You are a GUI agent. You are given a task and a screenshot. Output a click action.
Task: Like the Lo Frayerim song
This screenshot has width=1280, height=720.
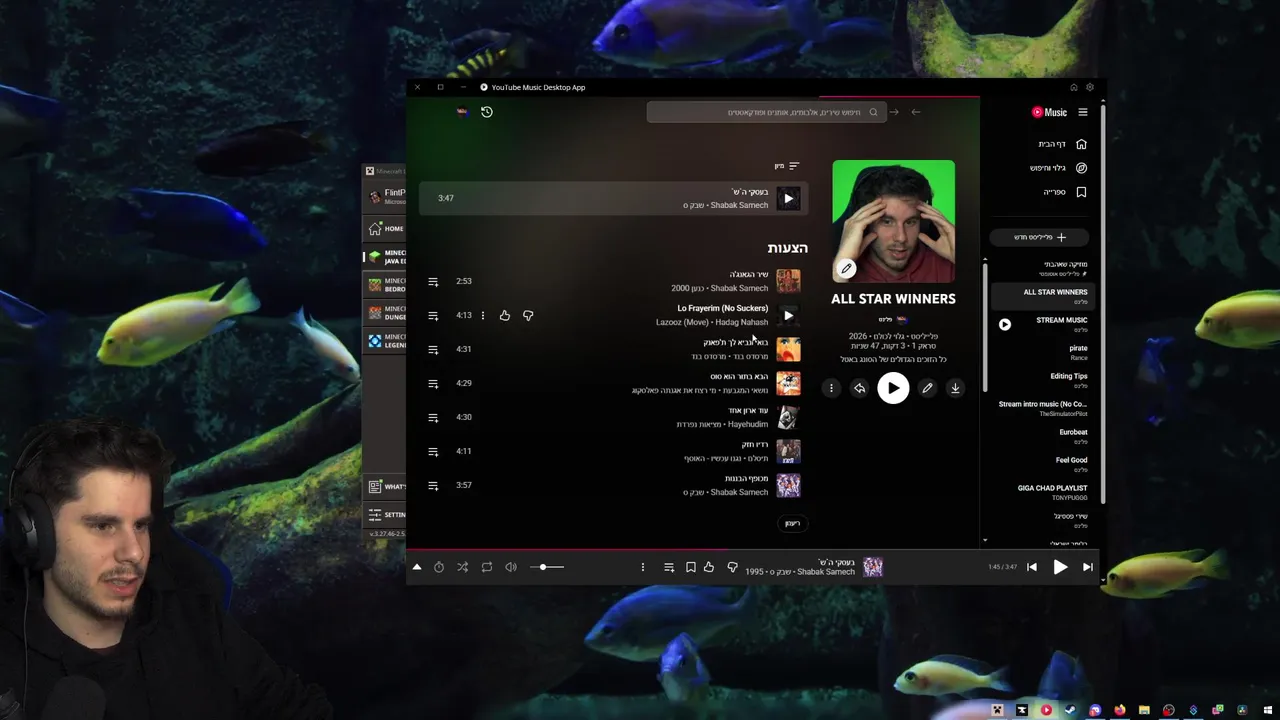(x=505, y=316)
